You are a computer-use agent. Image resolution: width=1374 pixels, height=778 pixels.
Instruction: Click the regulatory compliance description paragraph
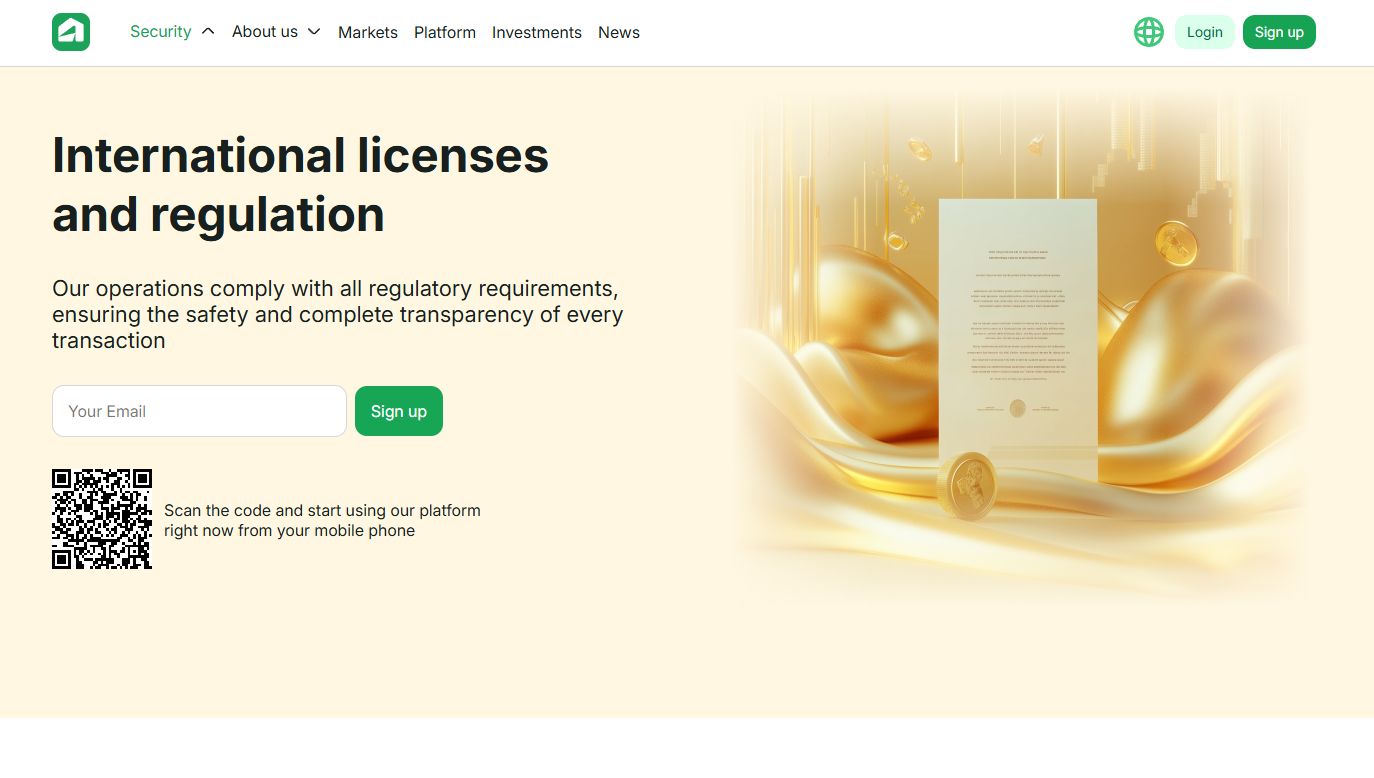[338, 314]
